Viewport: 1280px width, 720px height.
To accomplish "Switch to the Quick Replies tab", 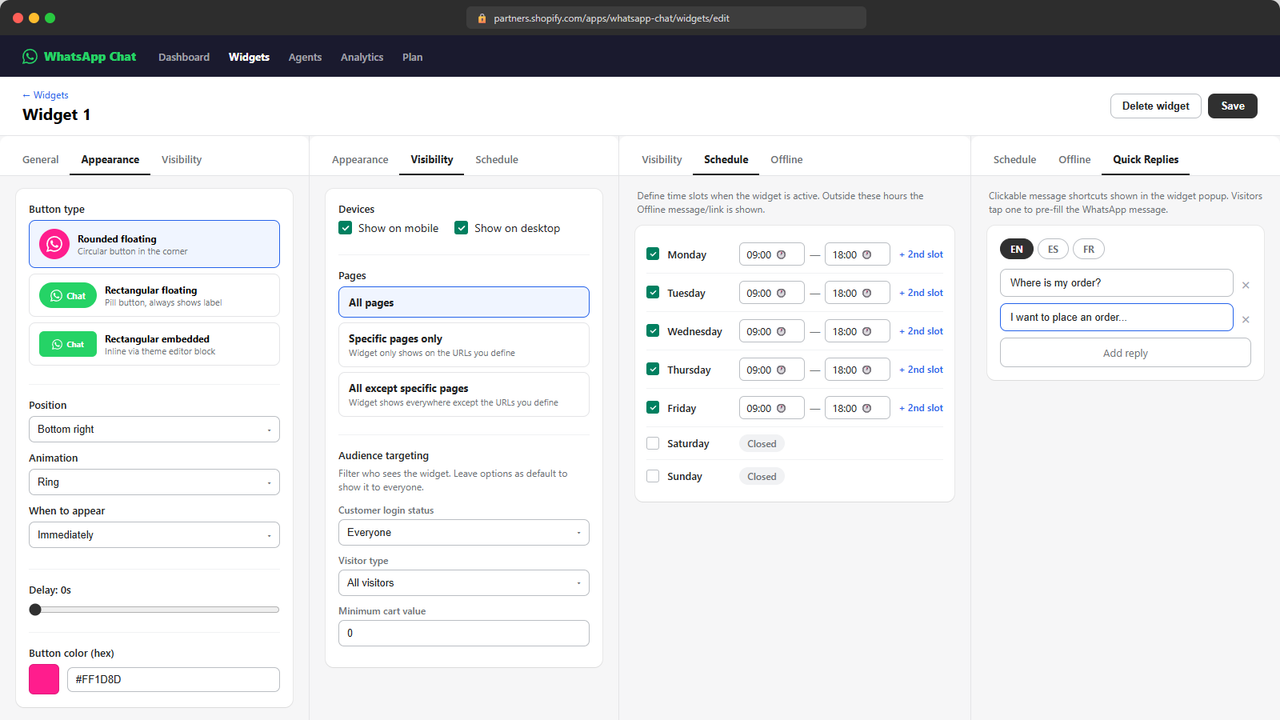I will 1146,160.
